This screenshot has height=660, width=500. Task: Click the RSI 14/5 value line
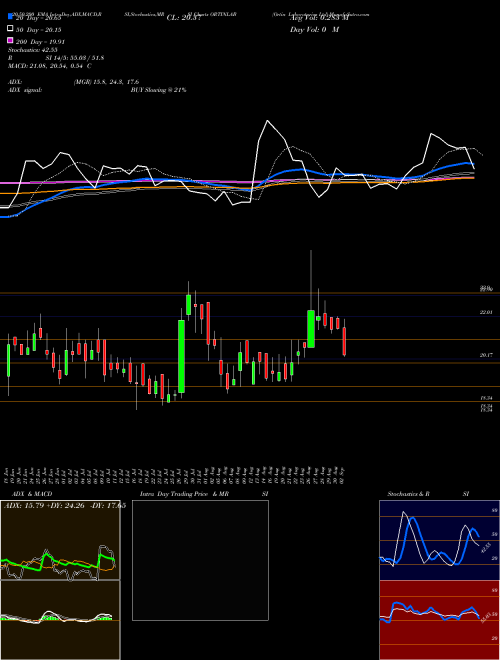click(56, 58)
